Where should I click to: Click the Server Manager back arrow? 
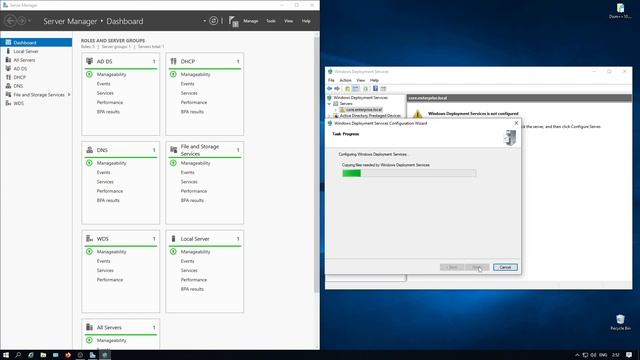(x=11, y=20)
